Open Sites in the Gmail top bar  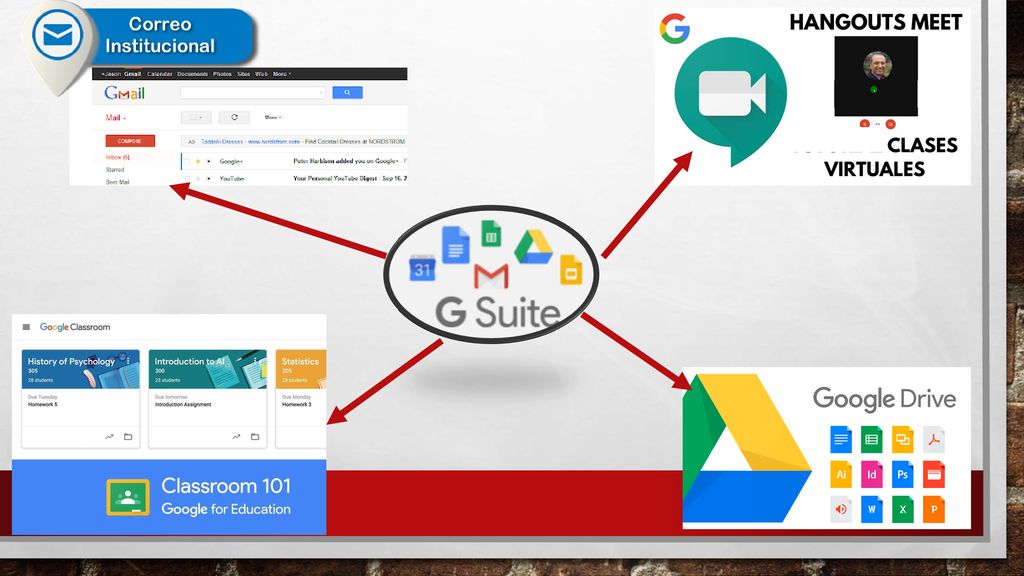click(244, 74)
